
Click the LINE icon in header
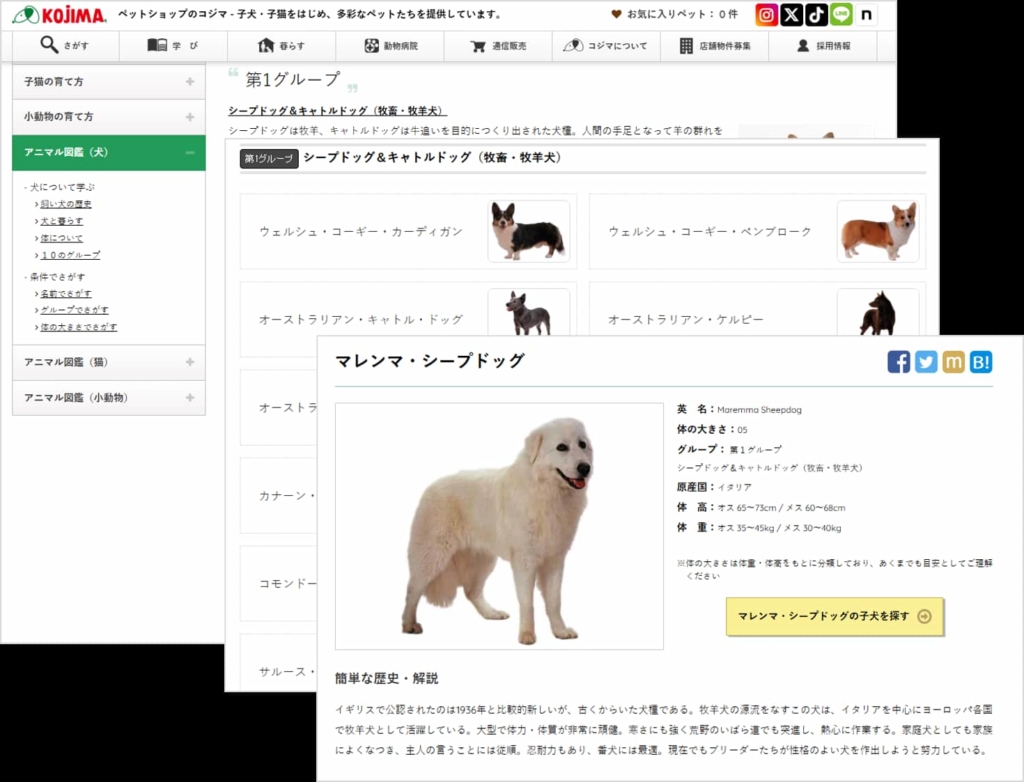[841, 15]
